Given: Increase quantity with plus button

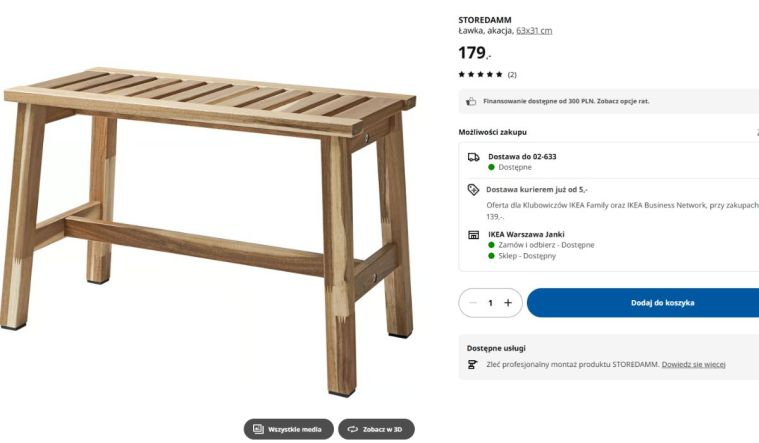Looking at the screenshot, I should pyautogui.click(x=507, y=303).
